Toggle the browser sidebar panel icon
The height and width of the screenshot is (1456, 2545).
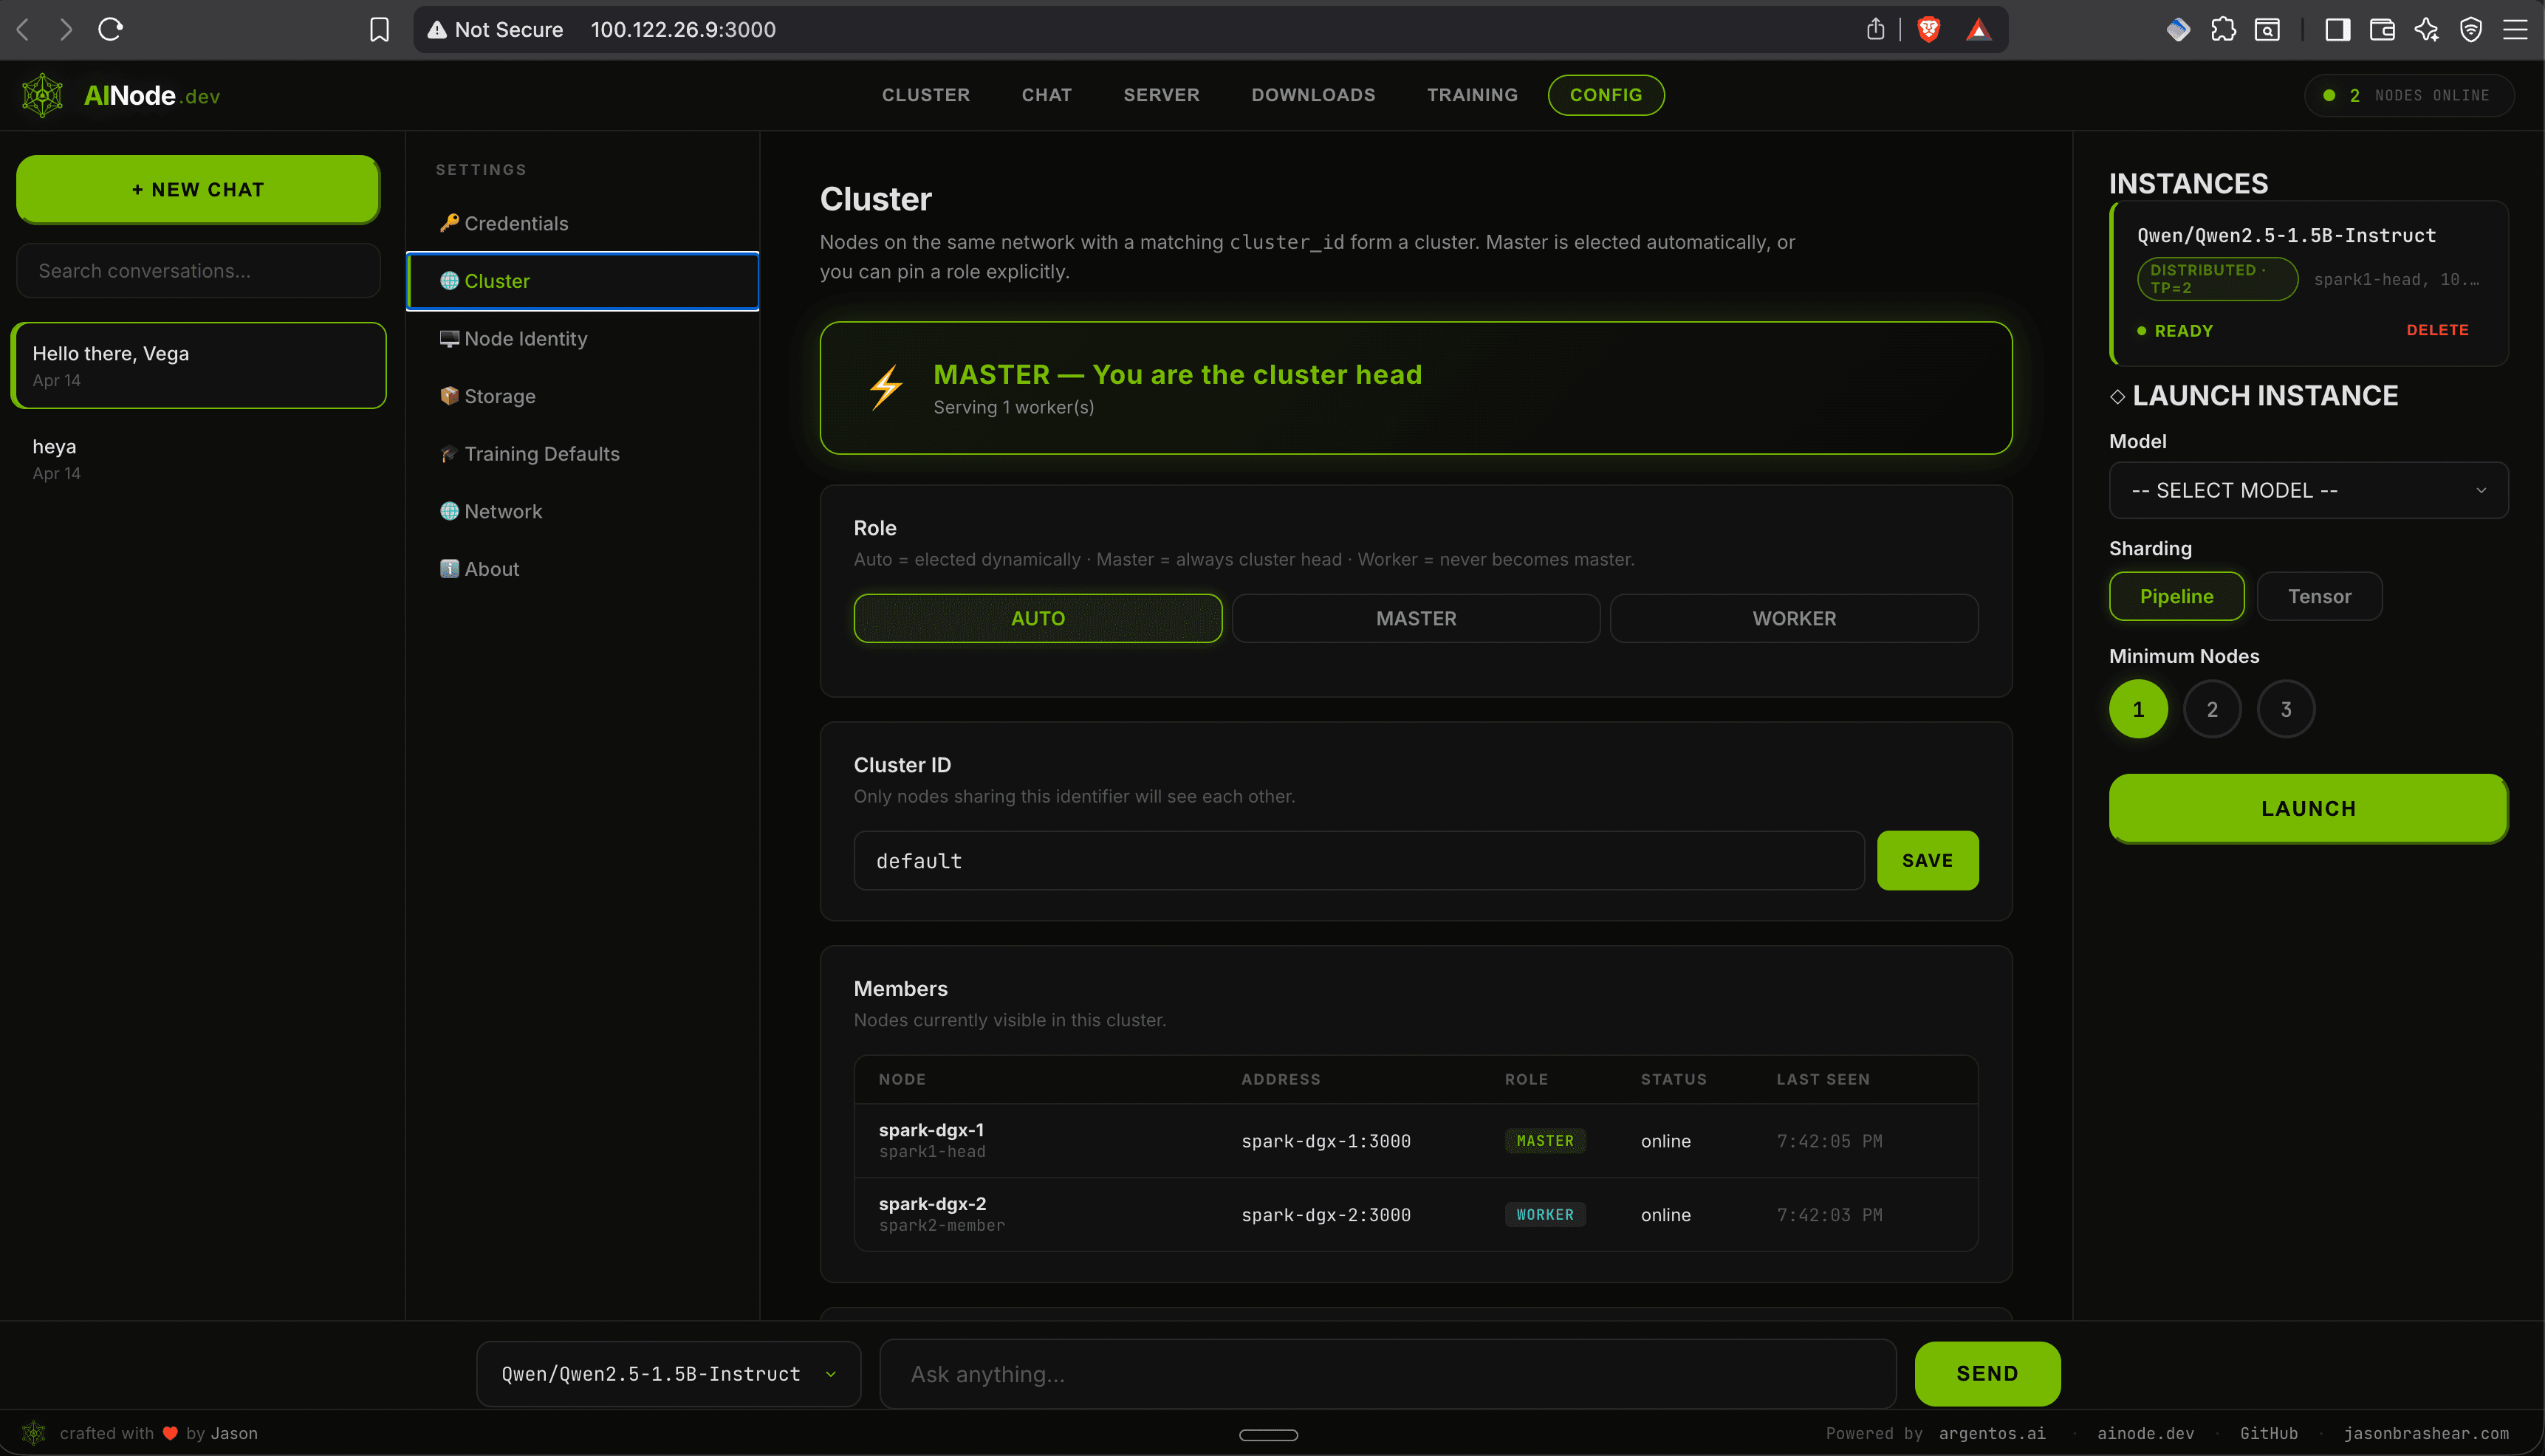(x=2337, y=29)
